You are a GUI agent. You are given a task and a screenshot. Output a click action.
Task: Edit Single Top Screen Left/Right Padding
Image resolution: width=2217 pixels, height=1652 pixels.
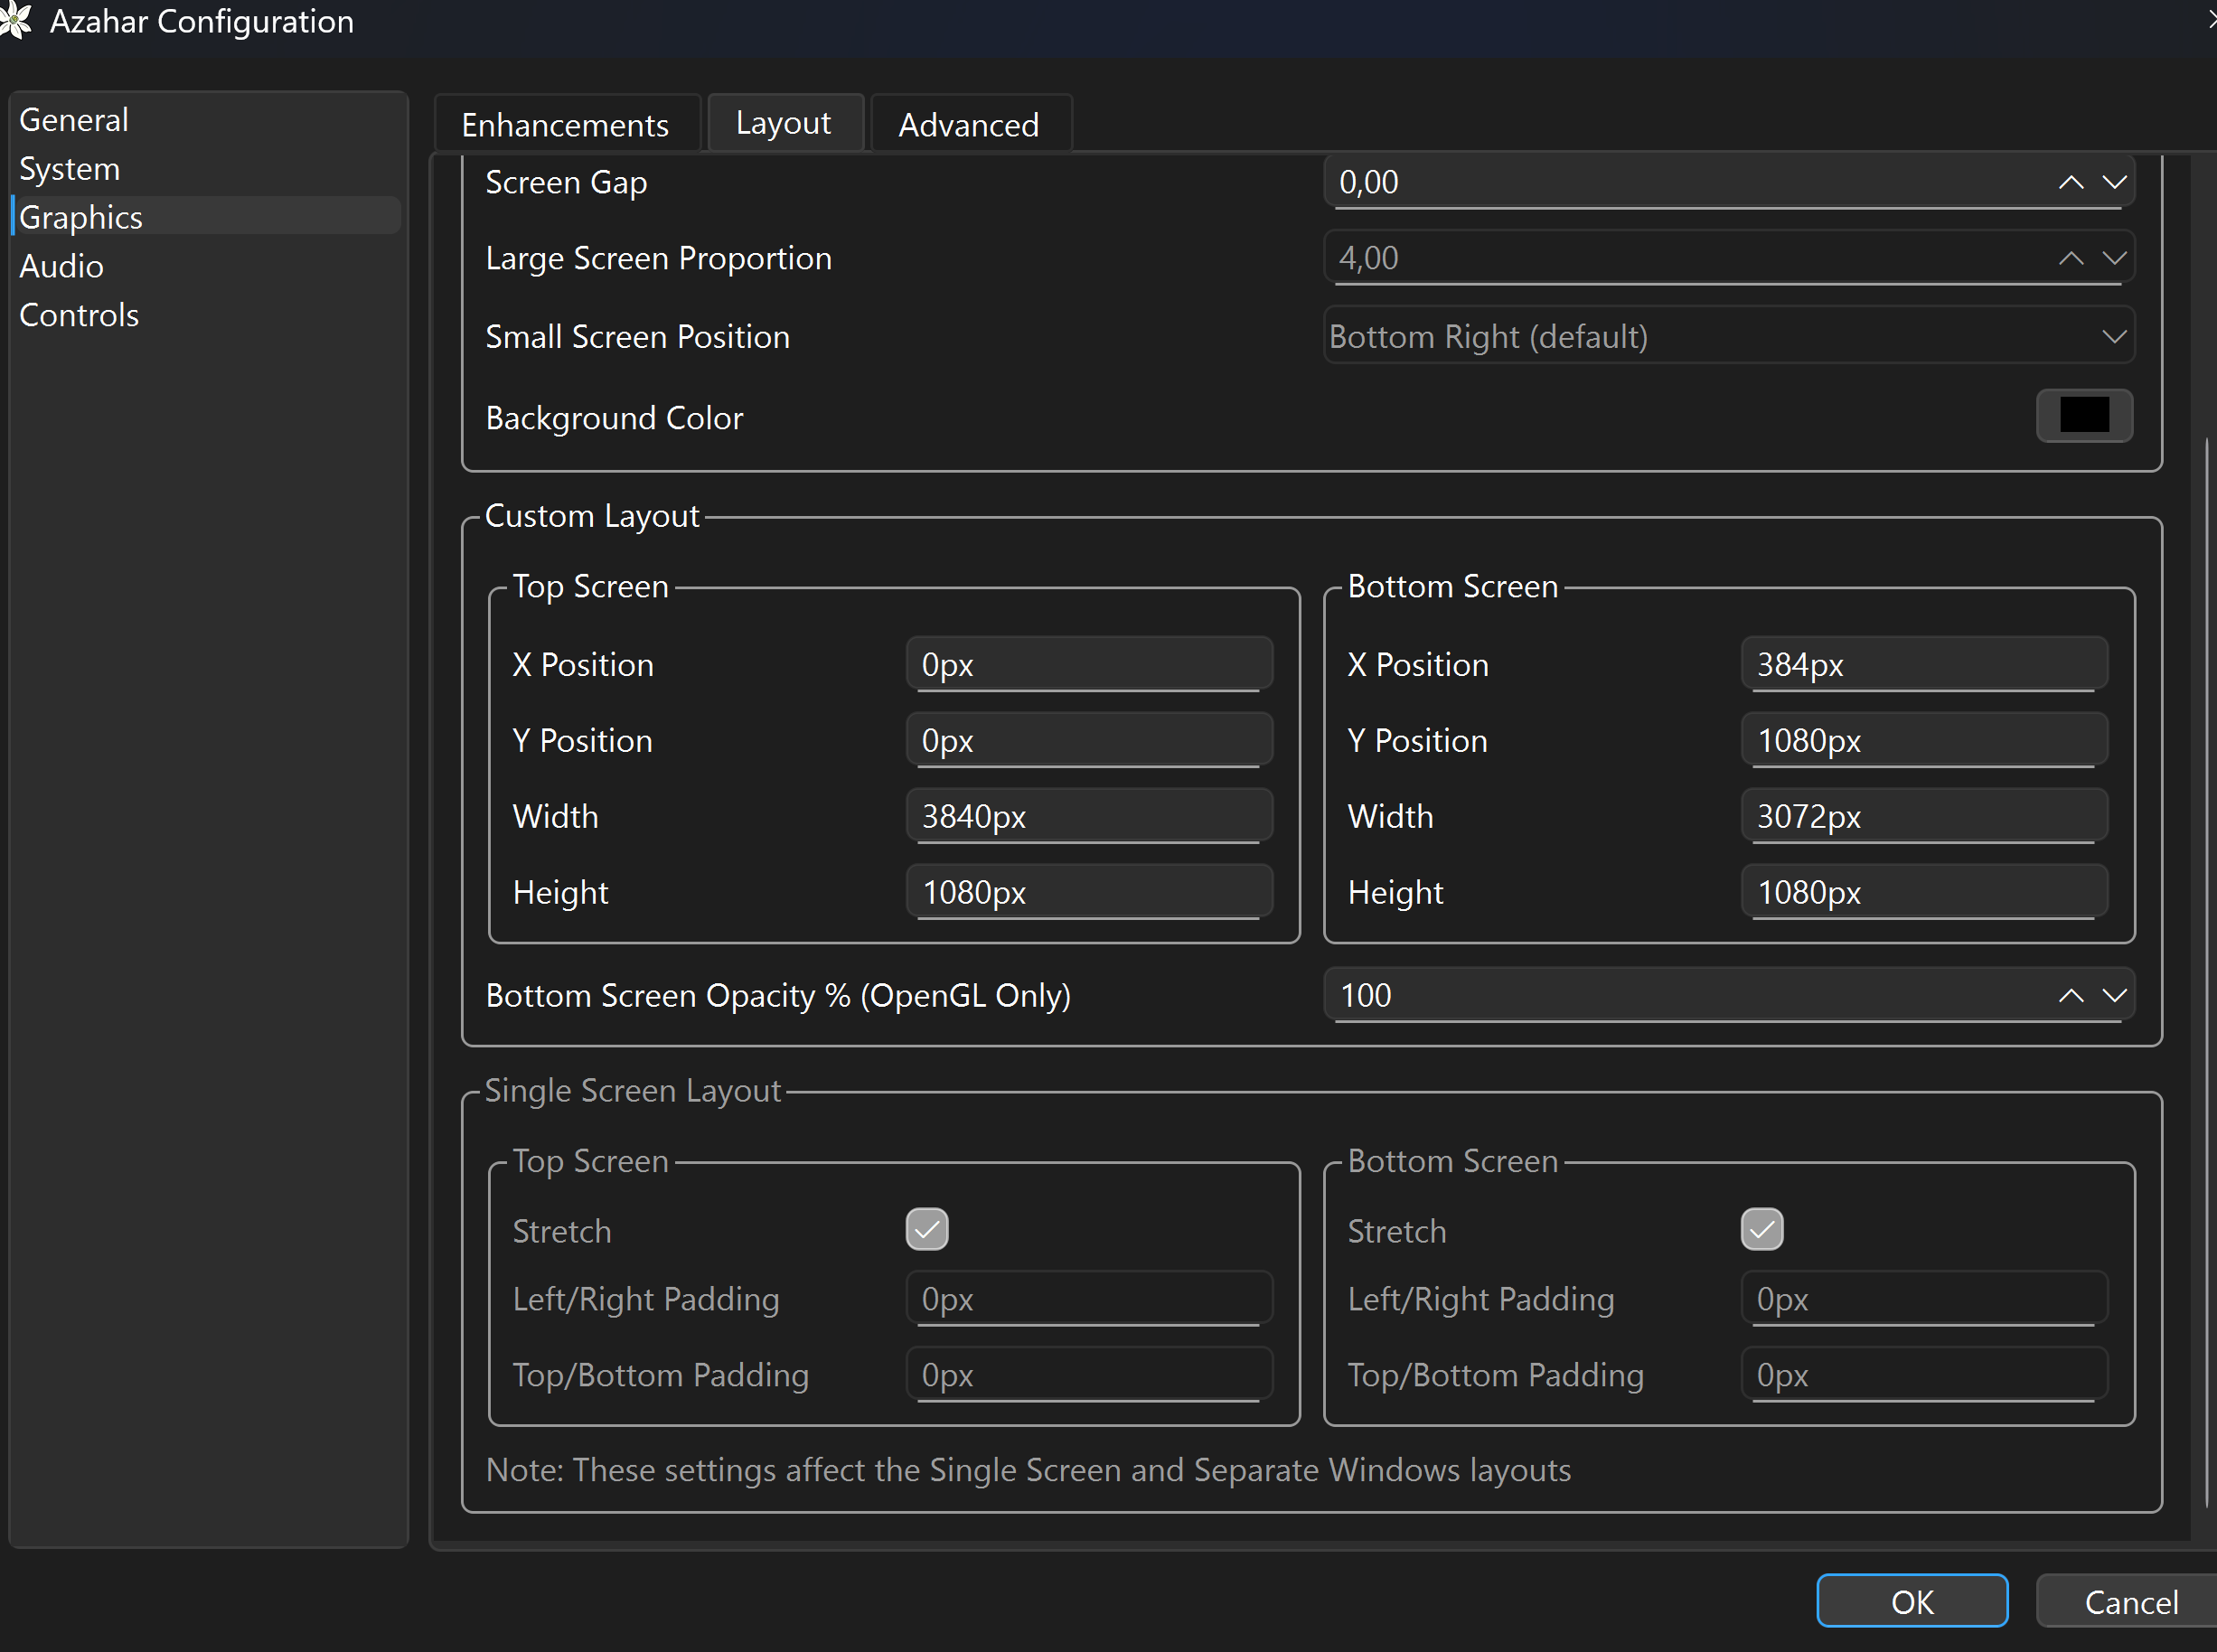(1090, 1299)
